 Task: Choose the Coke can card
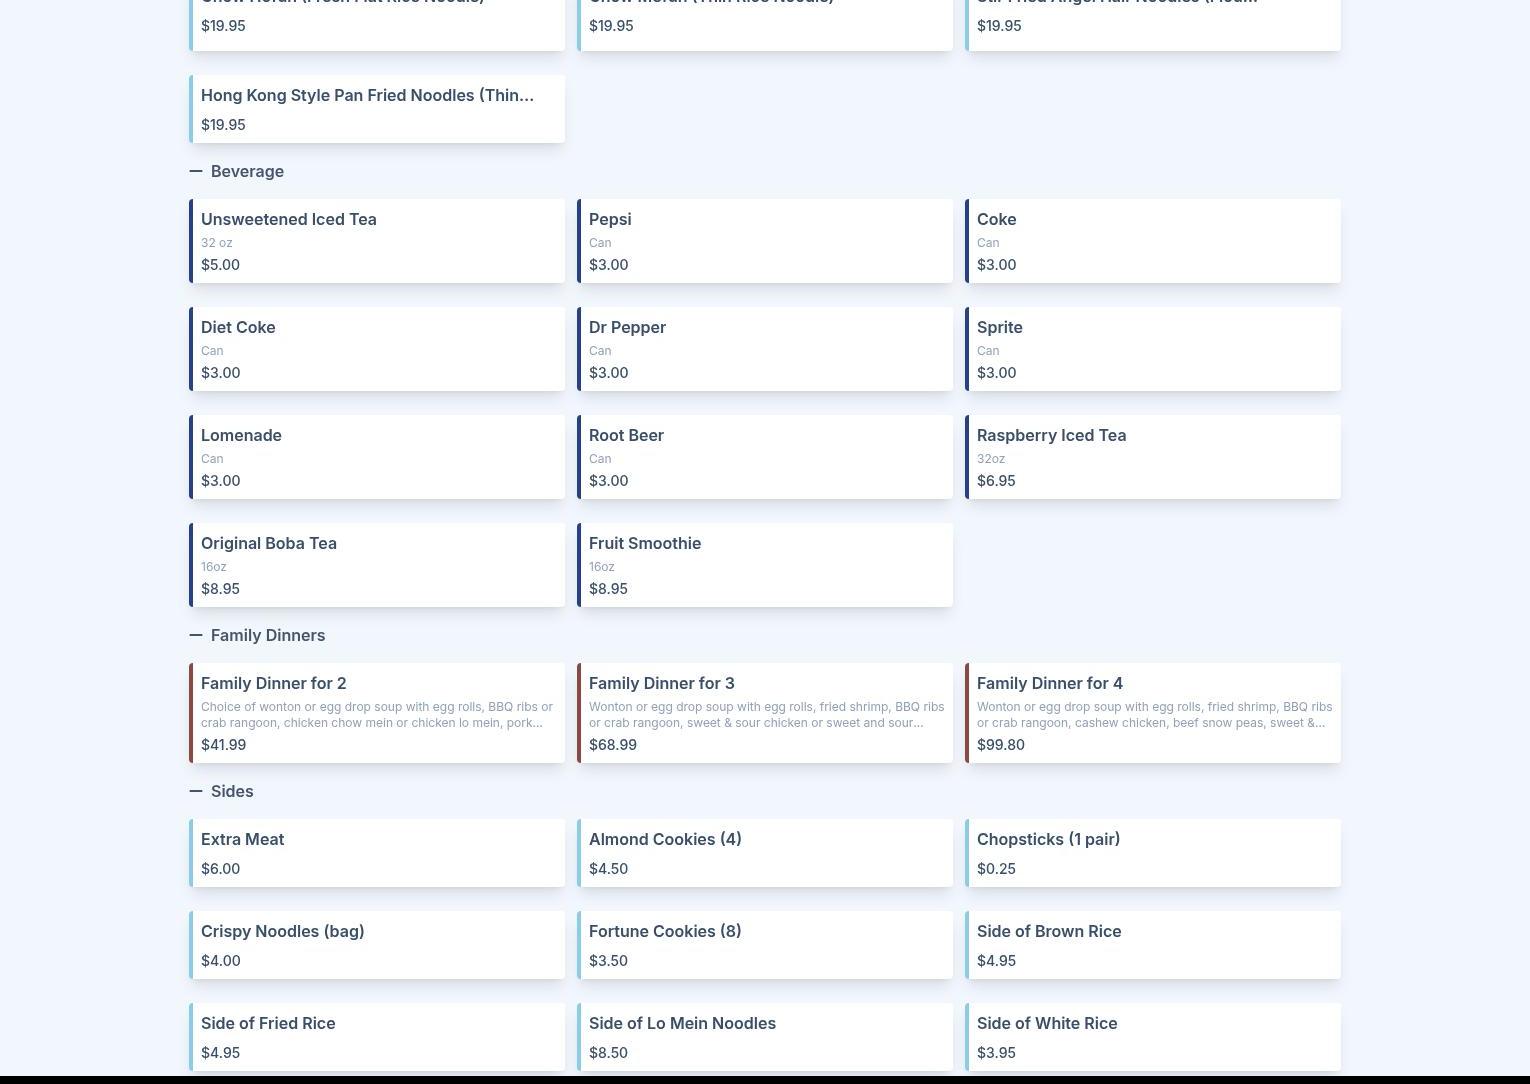point(1153,241)
